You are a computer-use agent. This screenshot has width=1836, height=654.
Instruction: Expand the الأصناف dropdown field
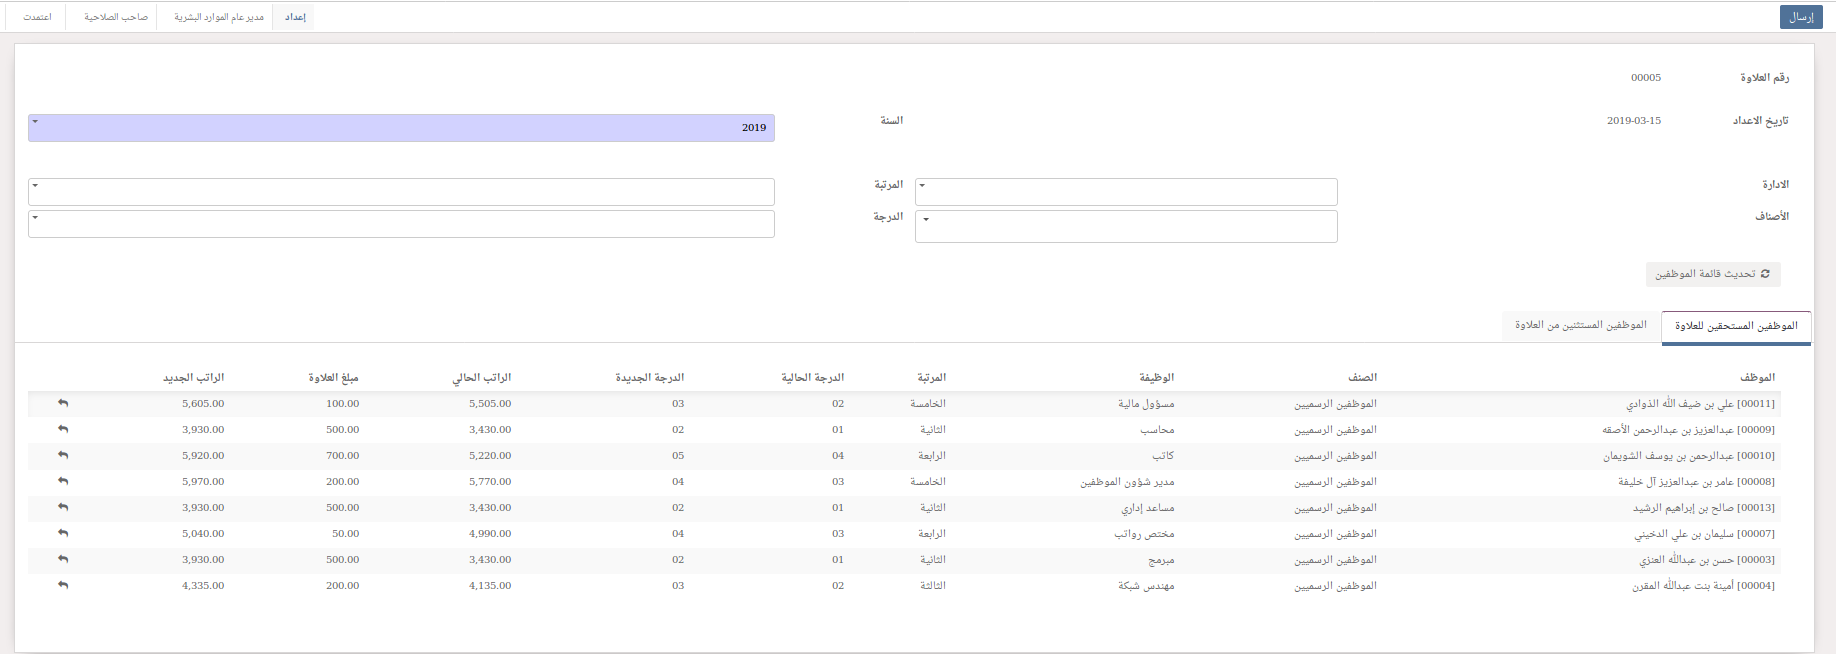[x=1126, y=226]
